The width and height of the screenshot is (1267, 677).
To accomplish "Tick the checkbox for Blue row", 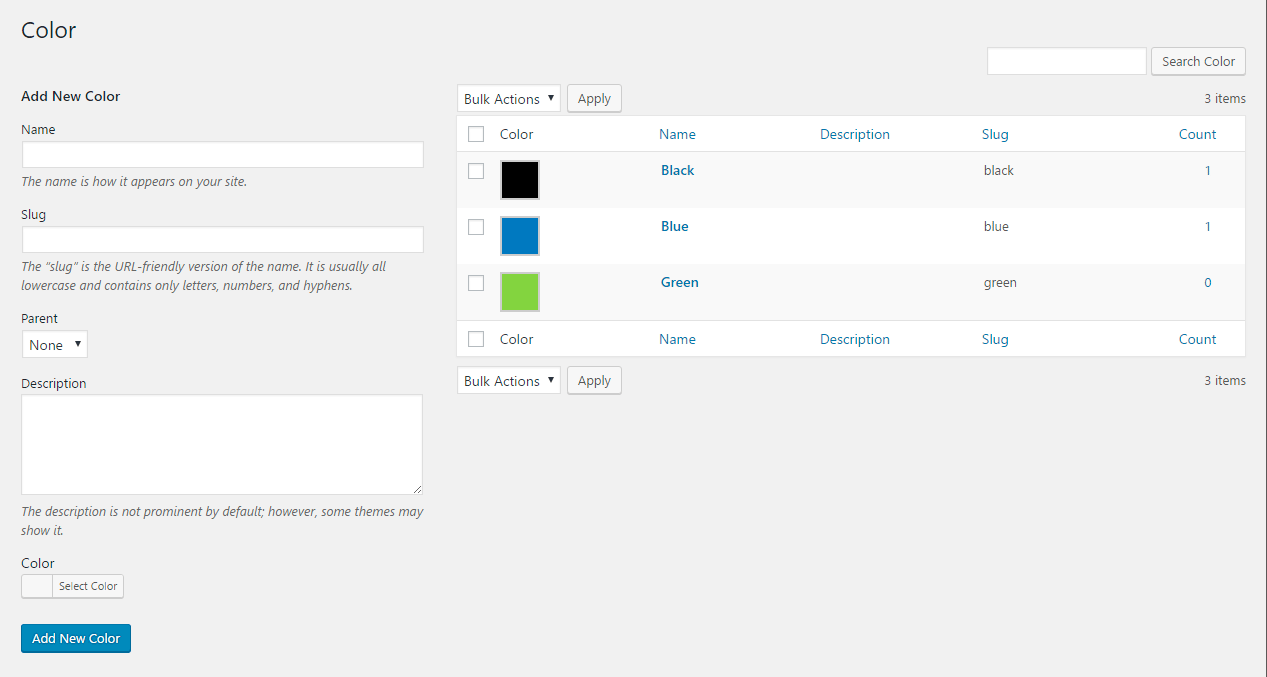I will [476, 227].
